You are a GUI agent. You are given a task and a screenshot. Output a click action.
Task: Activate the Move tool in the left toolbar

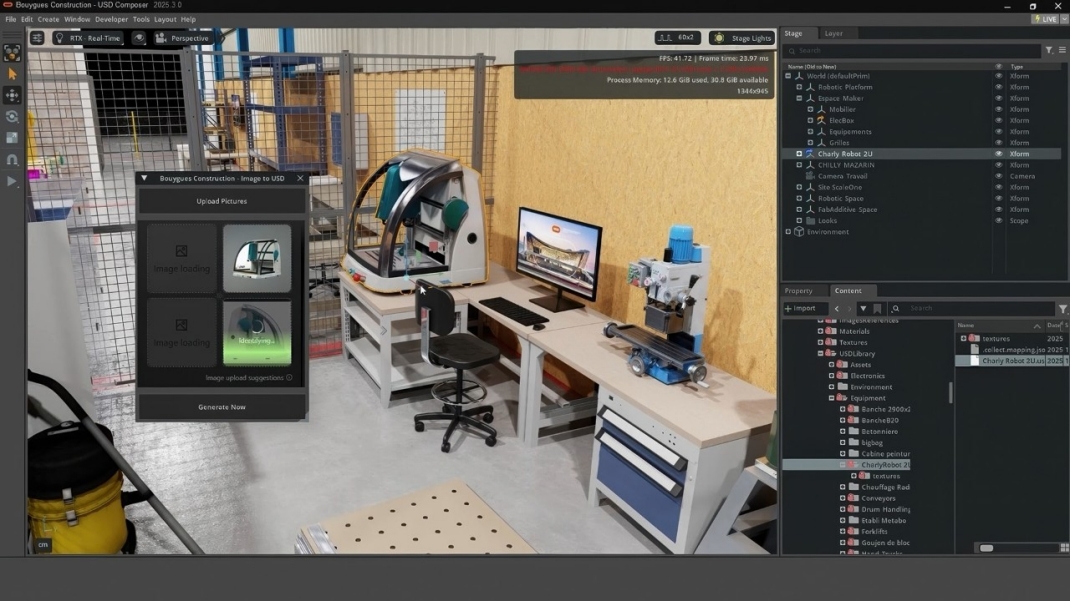point(12,95)
